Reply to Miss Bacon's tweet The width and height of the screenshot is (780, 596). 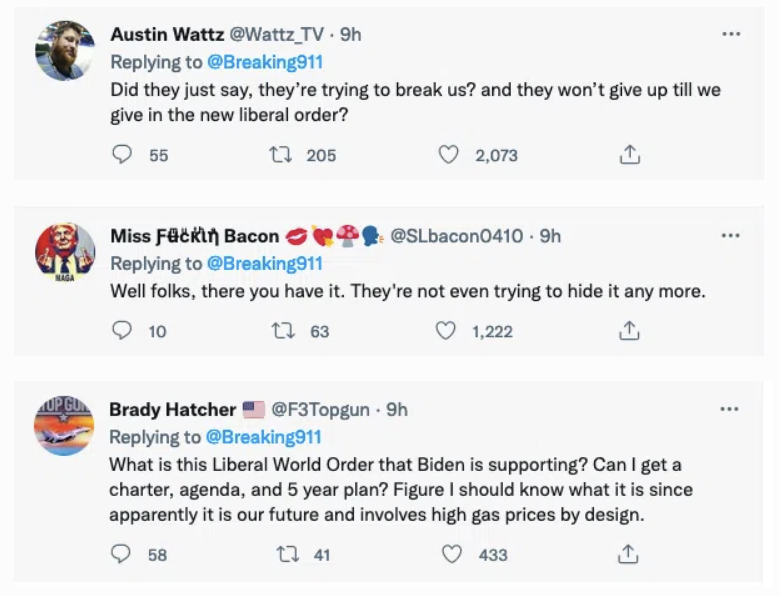pyautogui.click(x=122, y=330)
